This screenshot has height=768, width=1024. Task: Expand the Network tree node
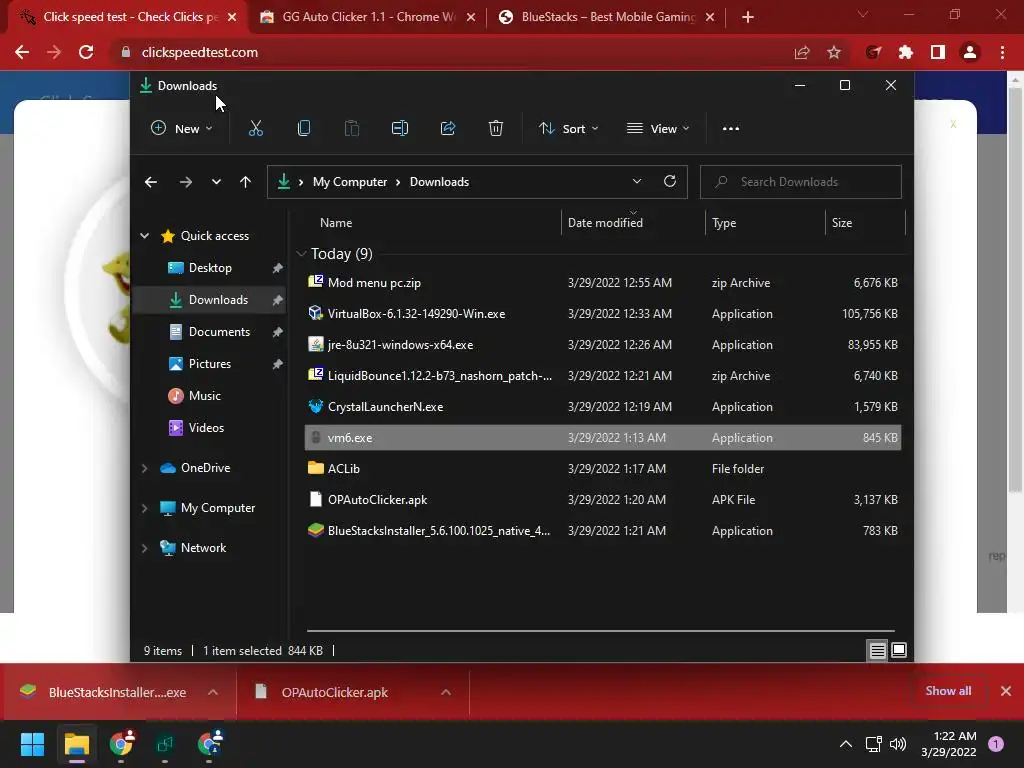[144, 548]
